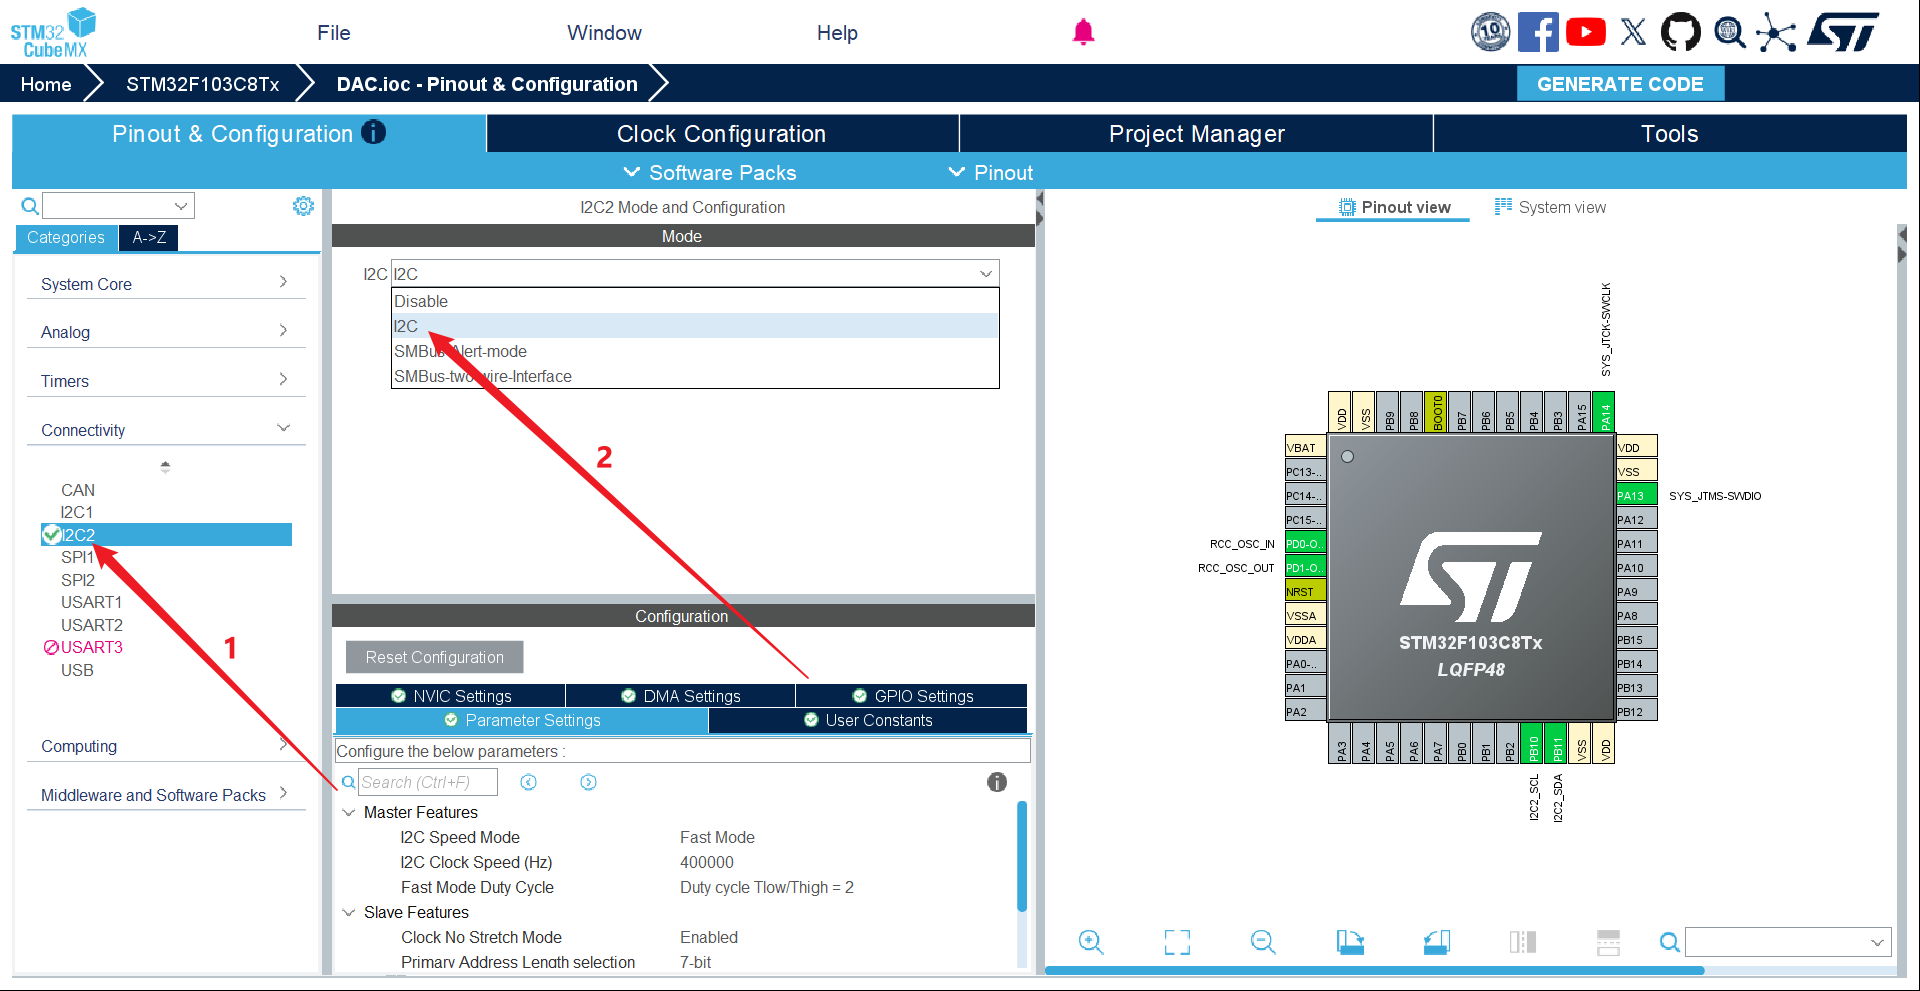Click the parameter info icon
Image resolution: width=1920 pixels, height=991 pixels.
997,782
